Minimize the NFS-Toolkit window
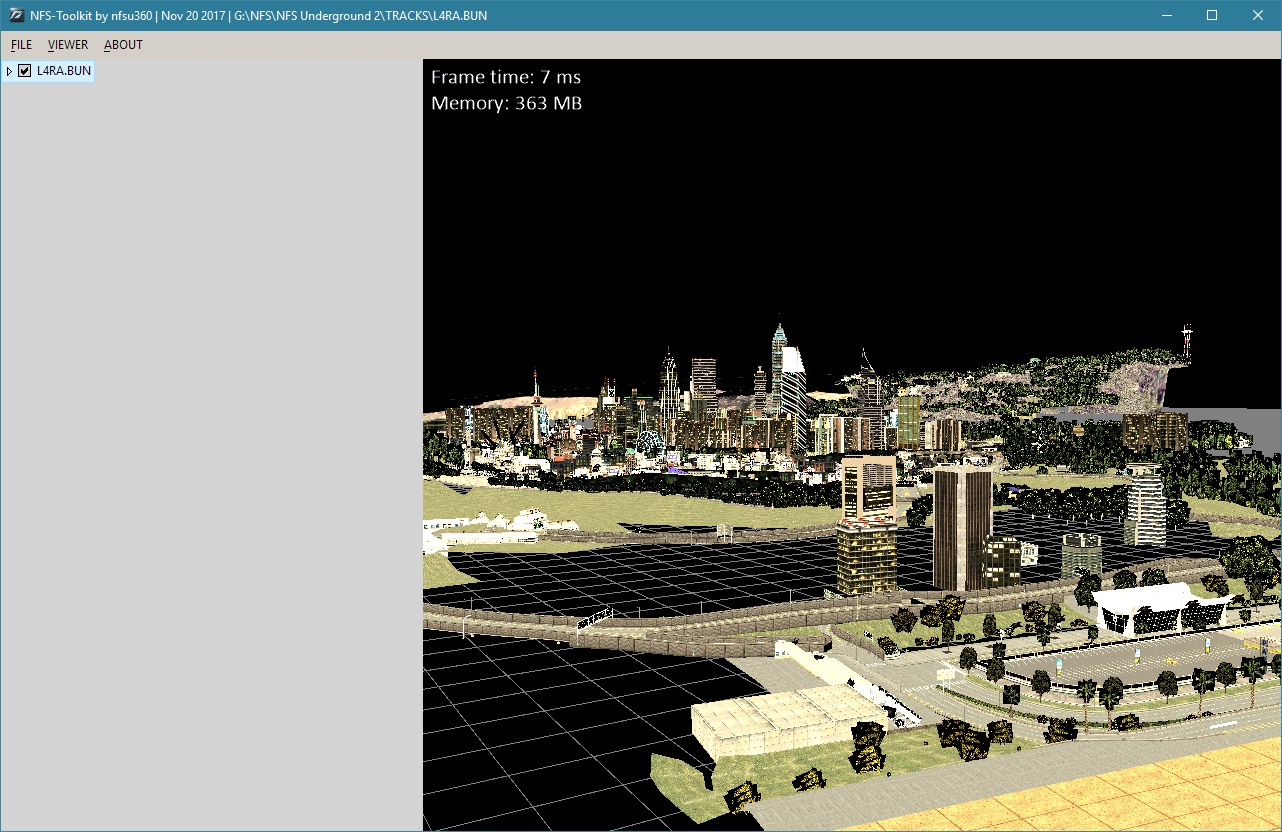Viewport: 1282px width, 832px height. coord(1166,15)
